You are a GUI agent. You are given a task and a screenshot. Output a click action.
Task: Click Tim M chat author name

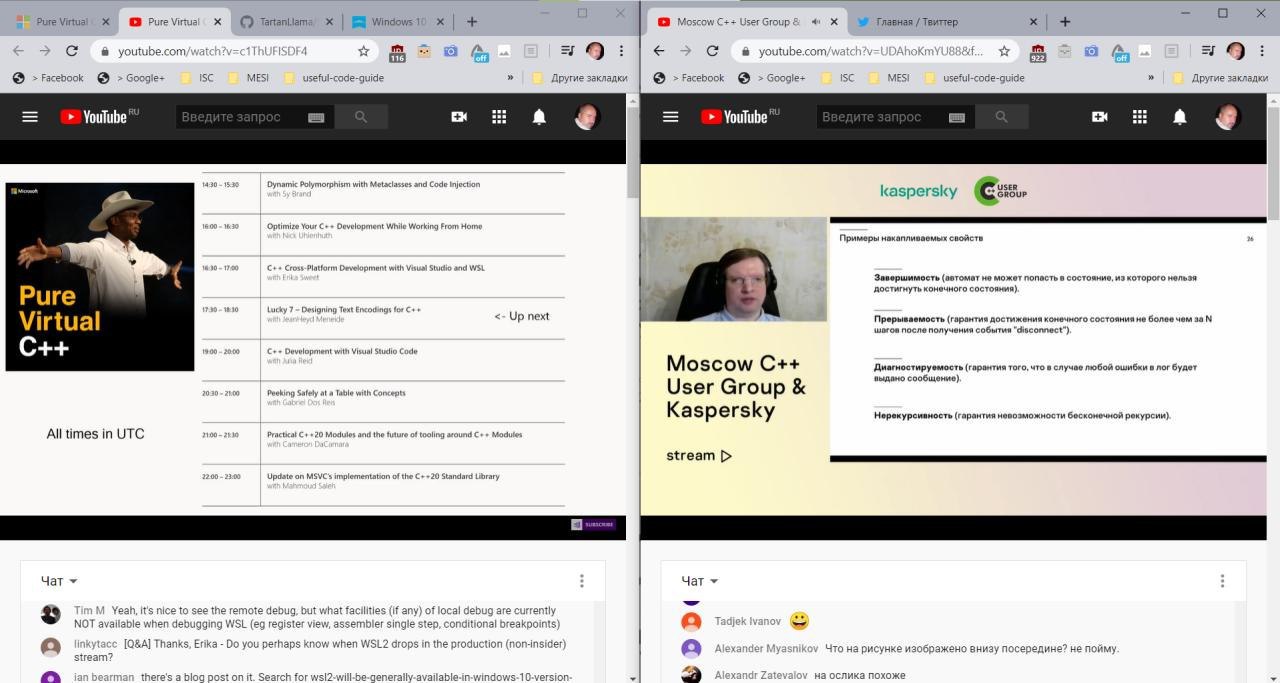click(x=89, y=610)
